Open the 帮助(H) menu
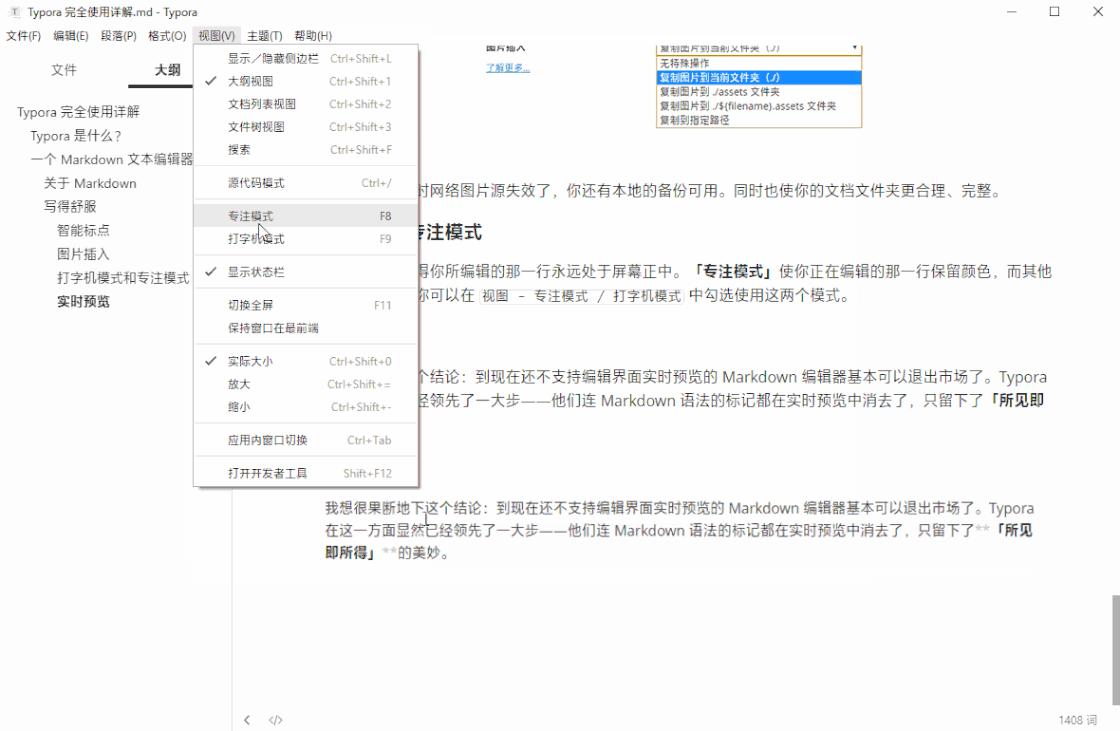The height and width of the screenshot is (731, 1120). pyautogui.click(x=313, y=36)
